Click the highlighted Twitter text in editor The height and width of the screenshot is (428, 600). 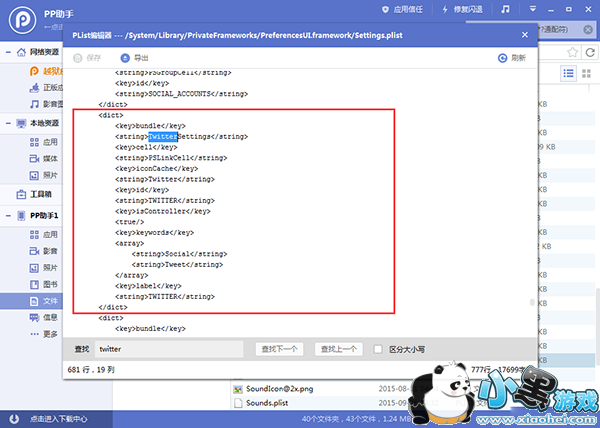pos(163,137)
